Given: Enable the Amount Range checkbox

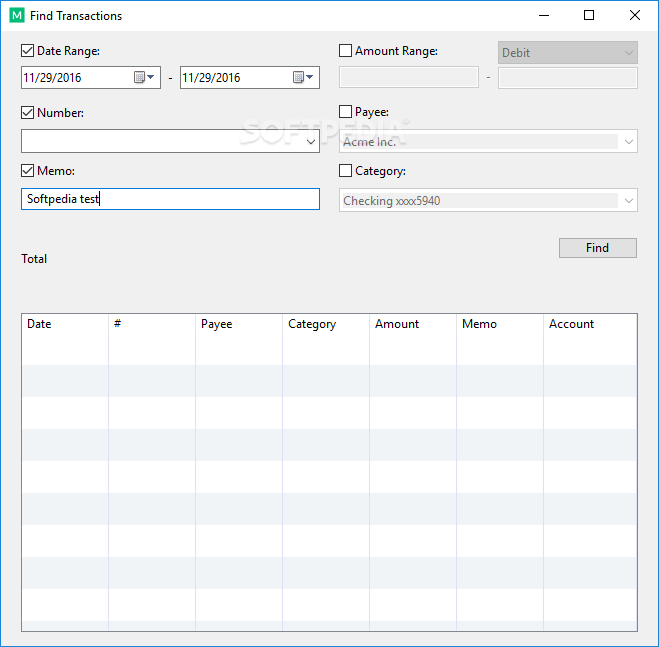Looking at the screenshot, I should pos(345,51).
